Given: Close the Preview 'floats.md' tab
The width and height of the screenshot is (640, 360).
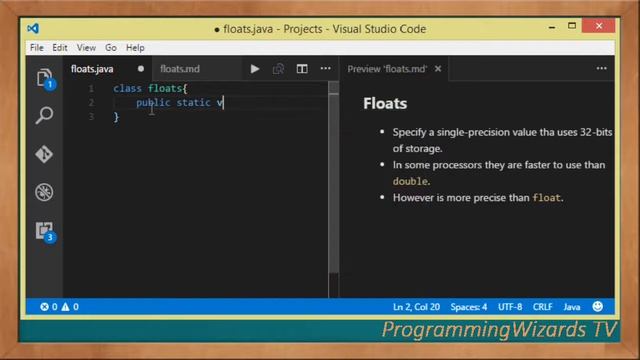Looking at the screenshot, I should [438, 69].
